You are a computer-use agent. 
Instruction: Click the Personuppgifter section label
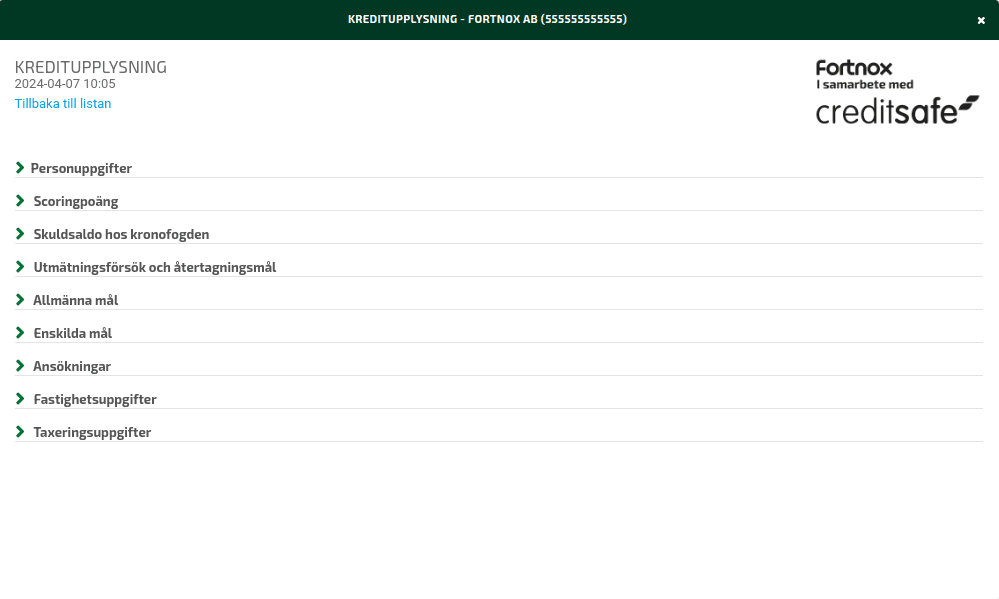click(81, 168)
